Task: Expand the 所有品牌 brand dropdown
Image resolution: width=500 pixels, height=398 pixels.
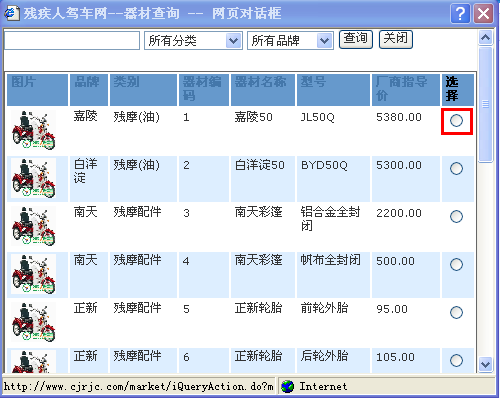Action: coord(324,41)
